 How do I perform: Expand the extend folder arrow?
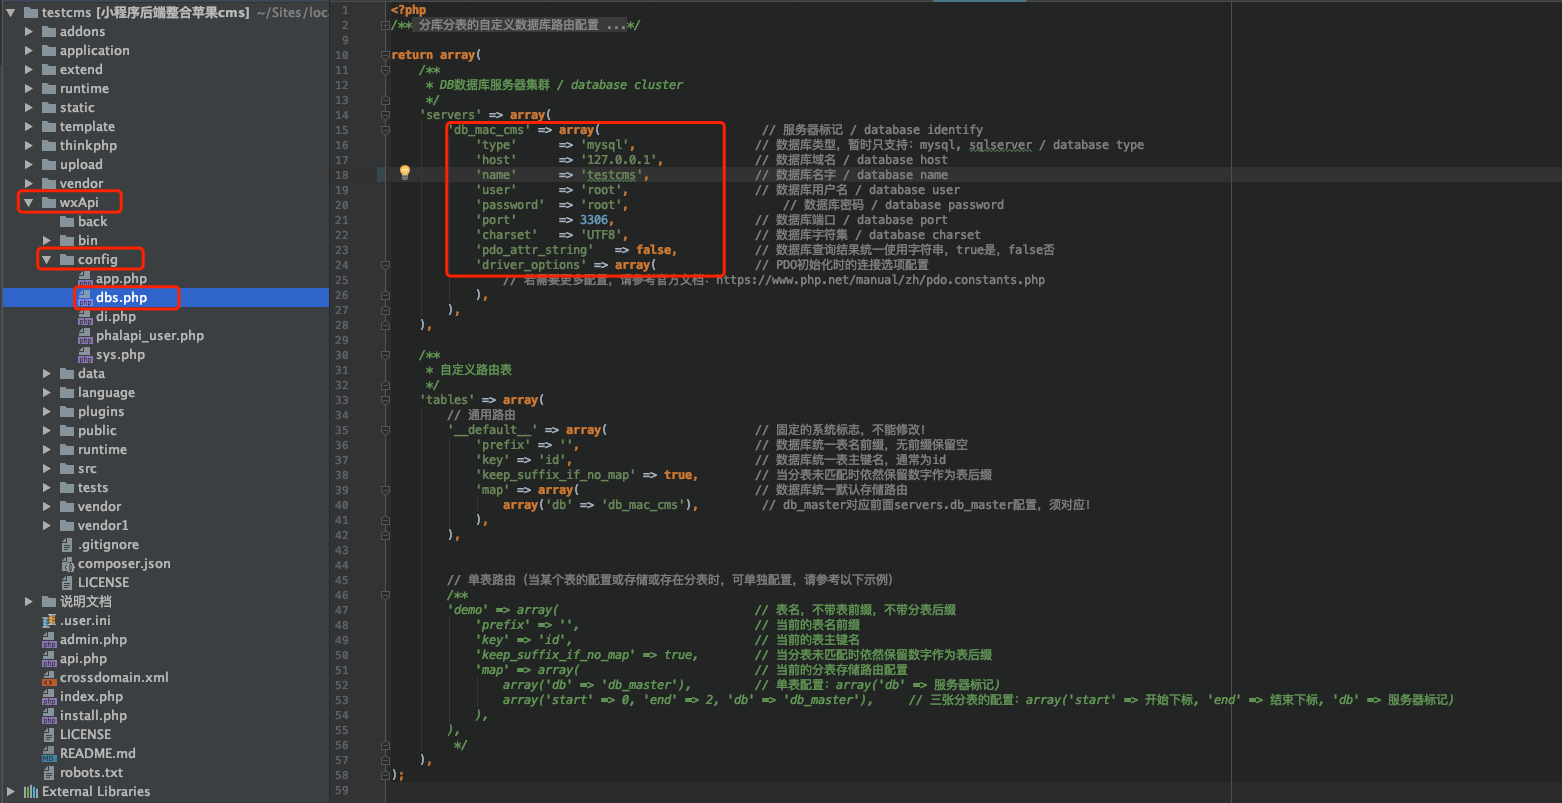pos(29,70)
